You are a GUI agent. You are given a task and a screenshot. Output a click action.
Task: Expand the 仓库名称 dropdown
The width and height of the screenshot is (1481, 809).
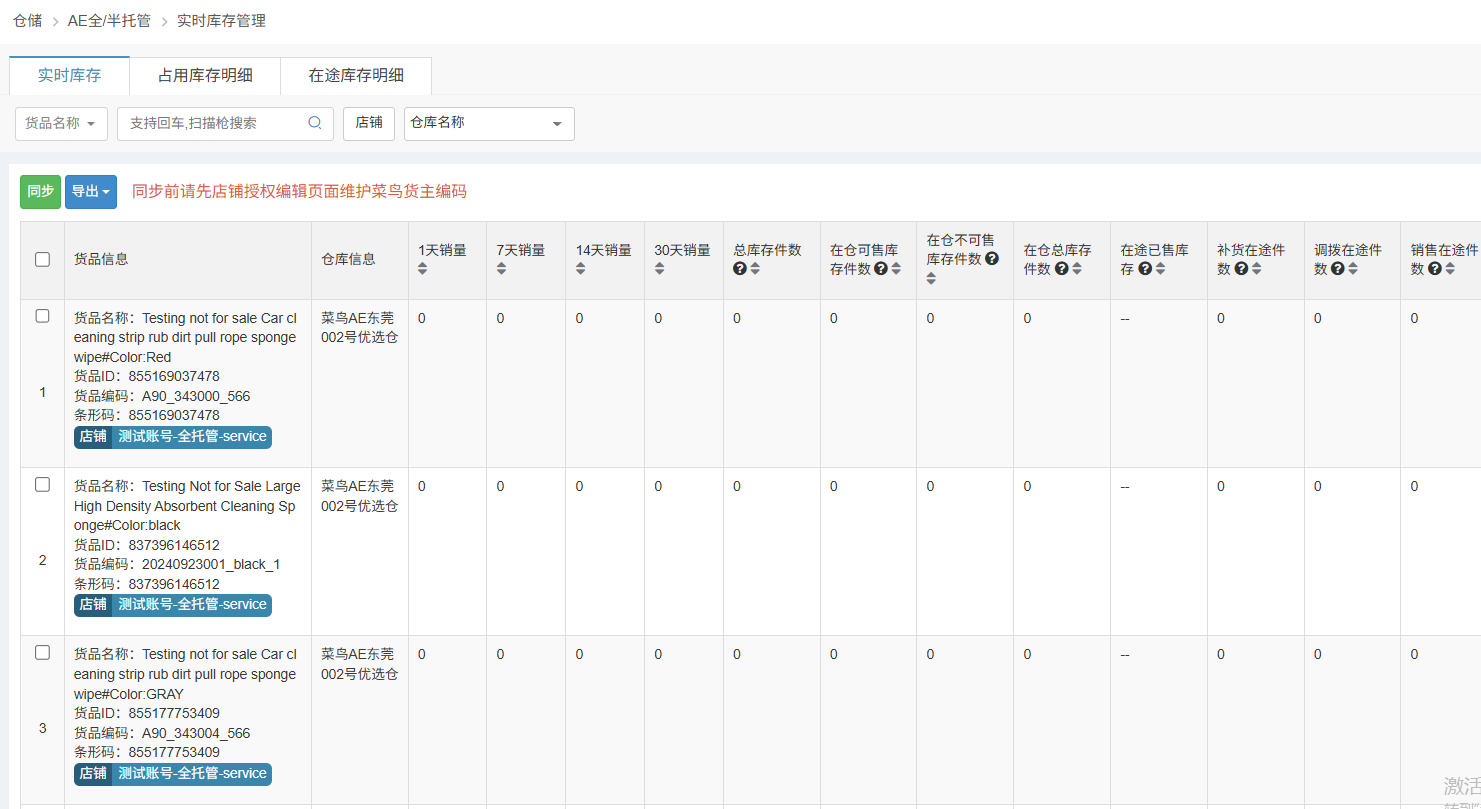489,123
